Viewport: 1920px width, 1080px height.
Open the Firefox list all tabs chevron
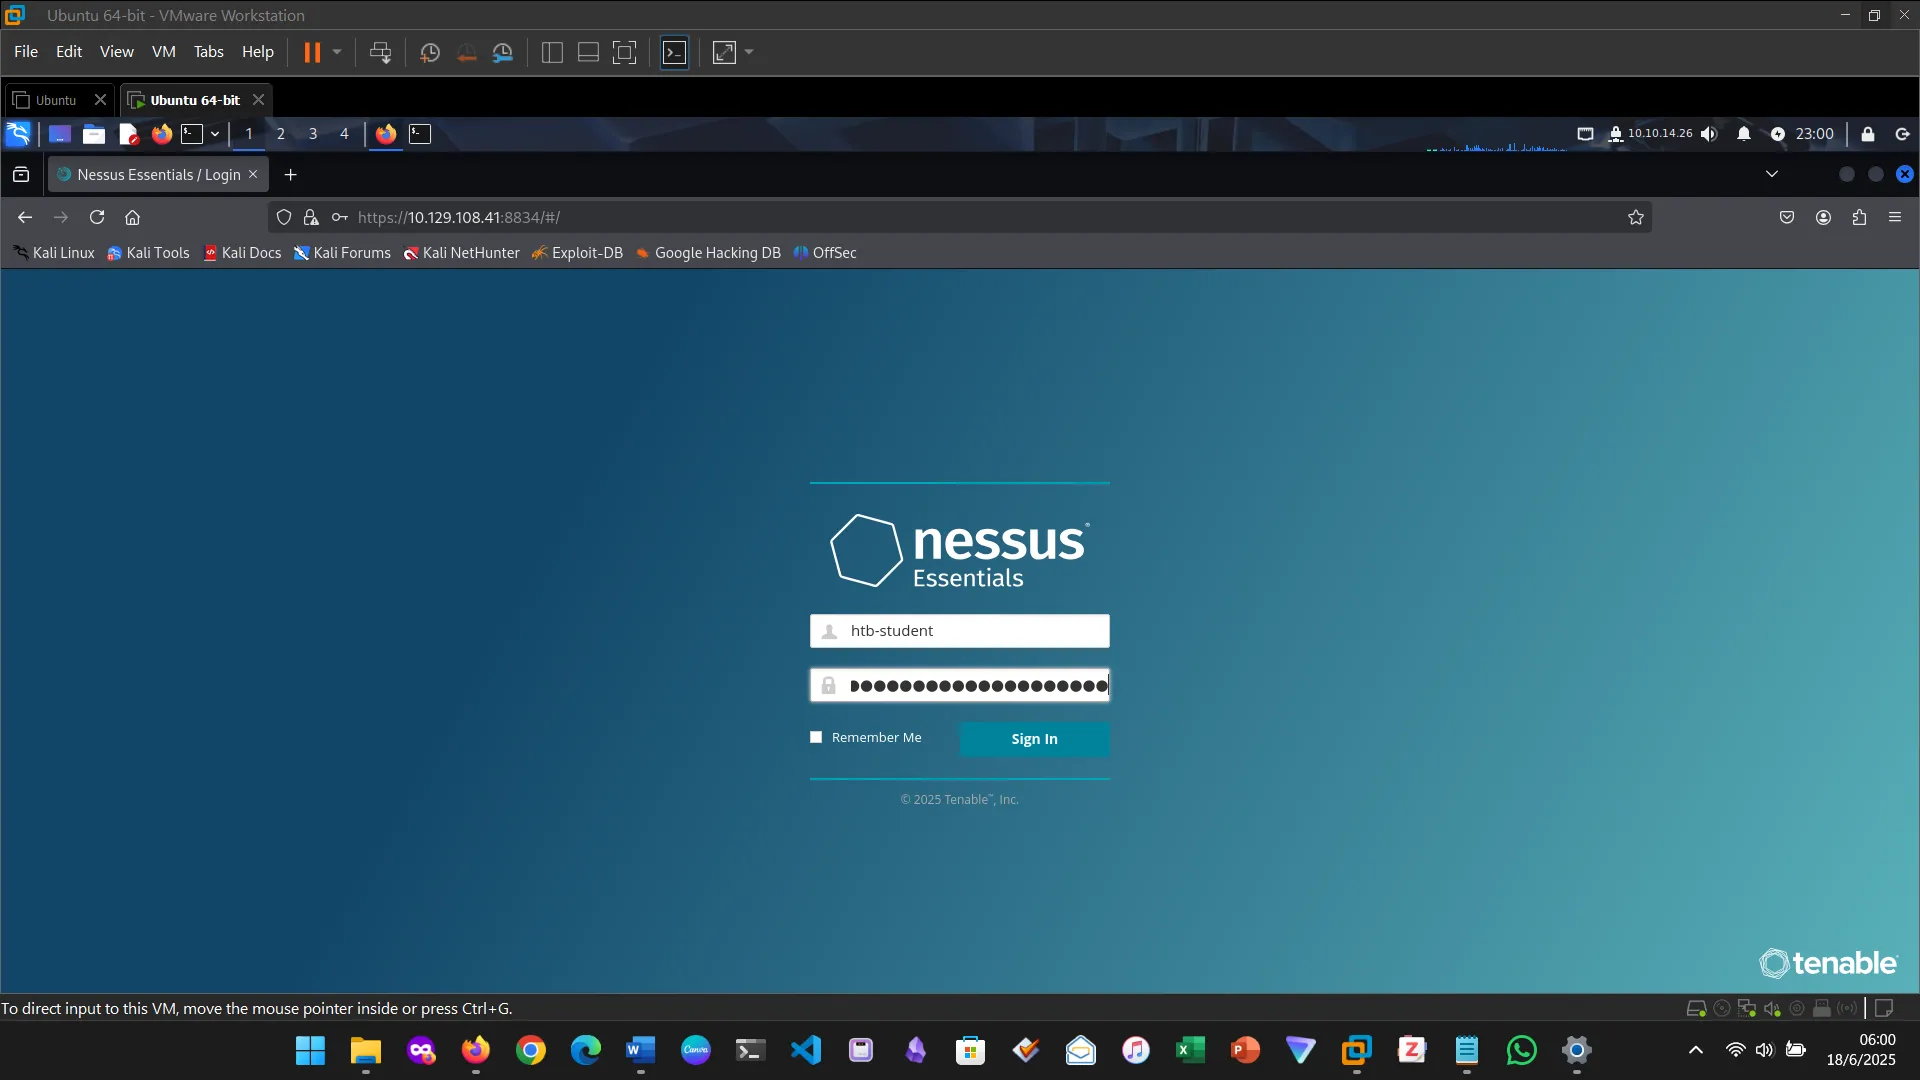1772,174
